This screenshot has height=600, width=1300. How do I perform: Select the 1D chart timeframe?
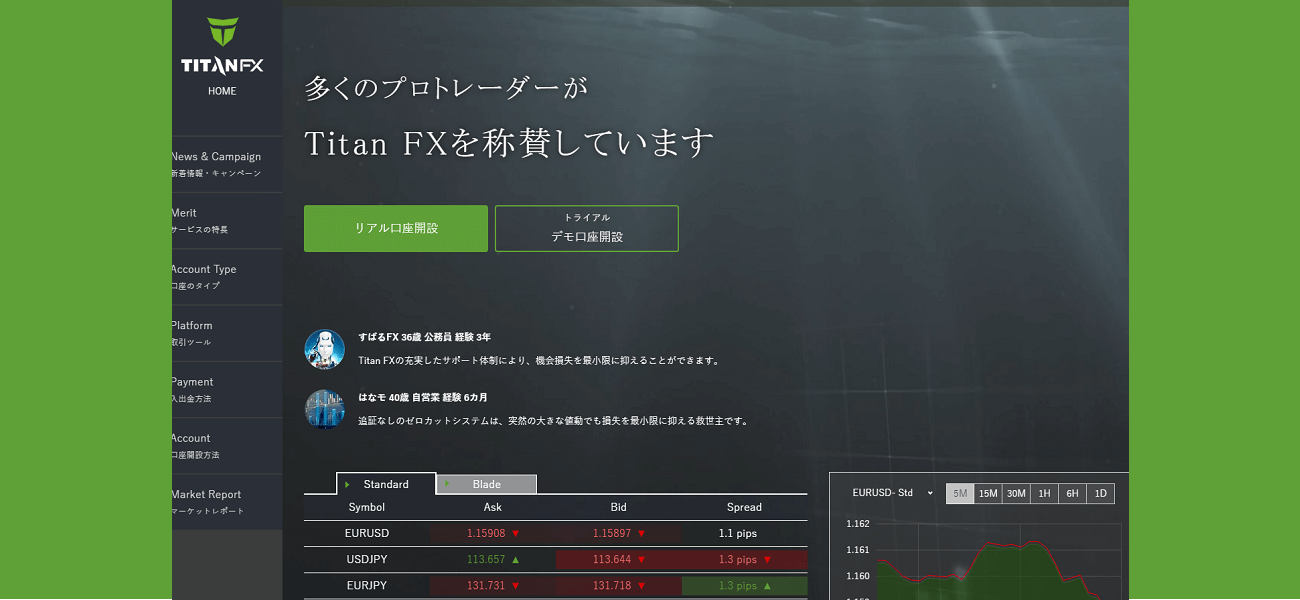(x=1100, y=493)
